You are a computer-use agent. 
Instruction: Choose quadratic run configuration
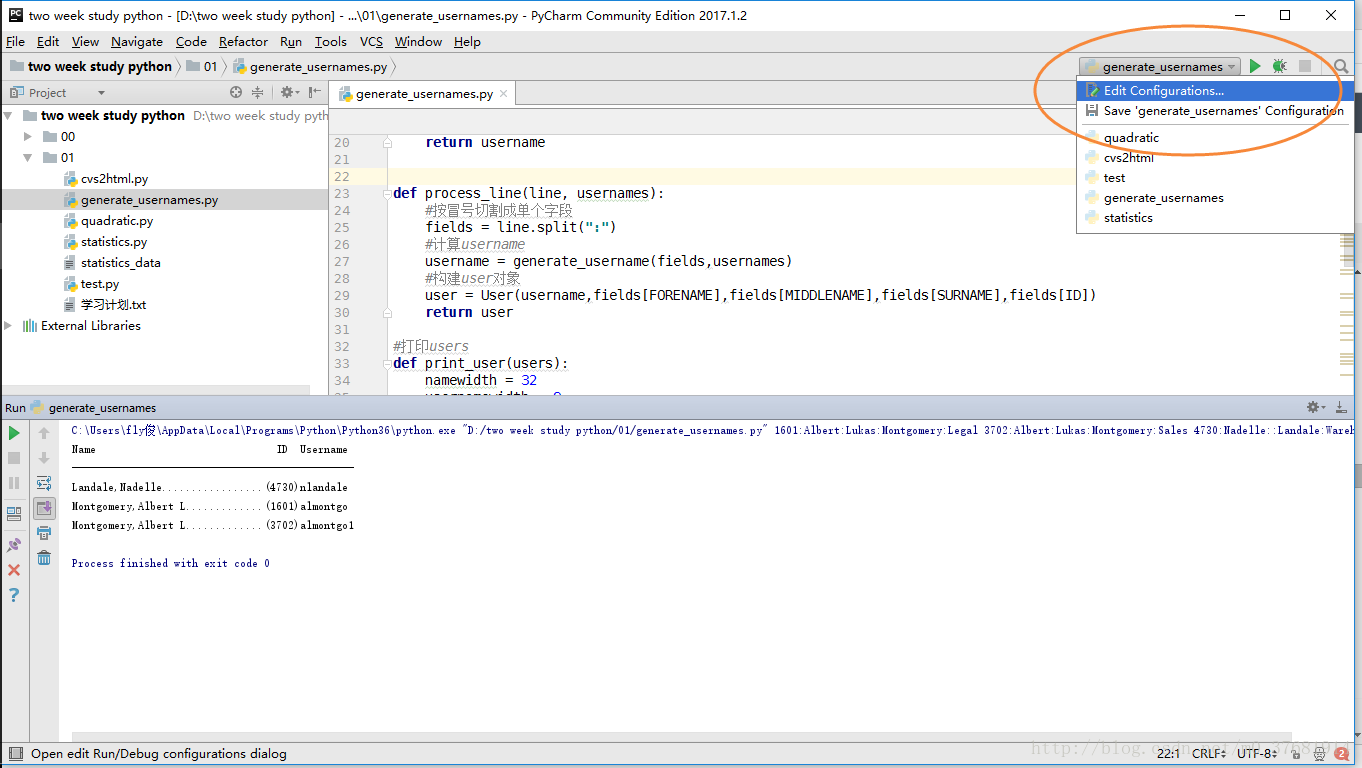[1214, 137]
